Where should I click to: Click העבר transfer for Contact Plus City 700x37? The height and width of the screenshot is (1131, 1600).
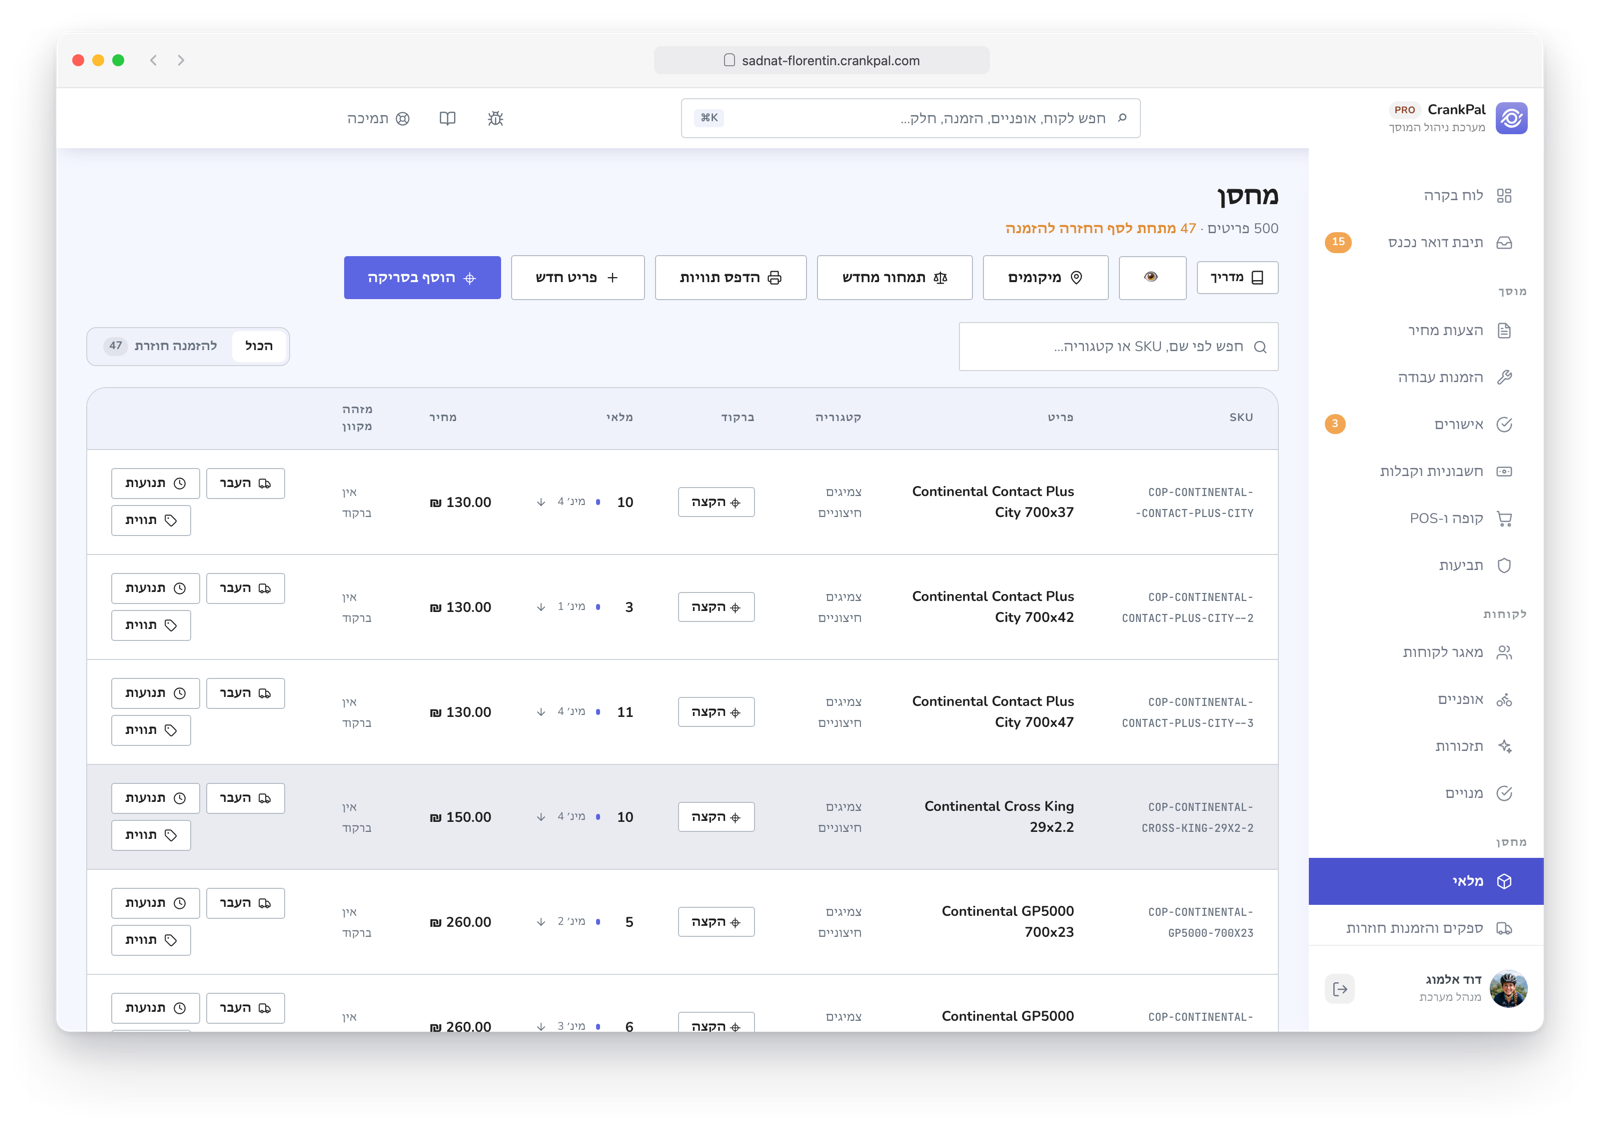(x=245, y=483)
